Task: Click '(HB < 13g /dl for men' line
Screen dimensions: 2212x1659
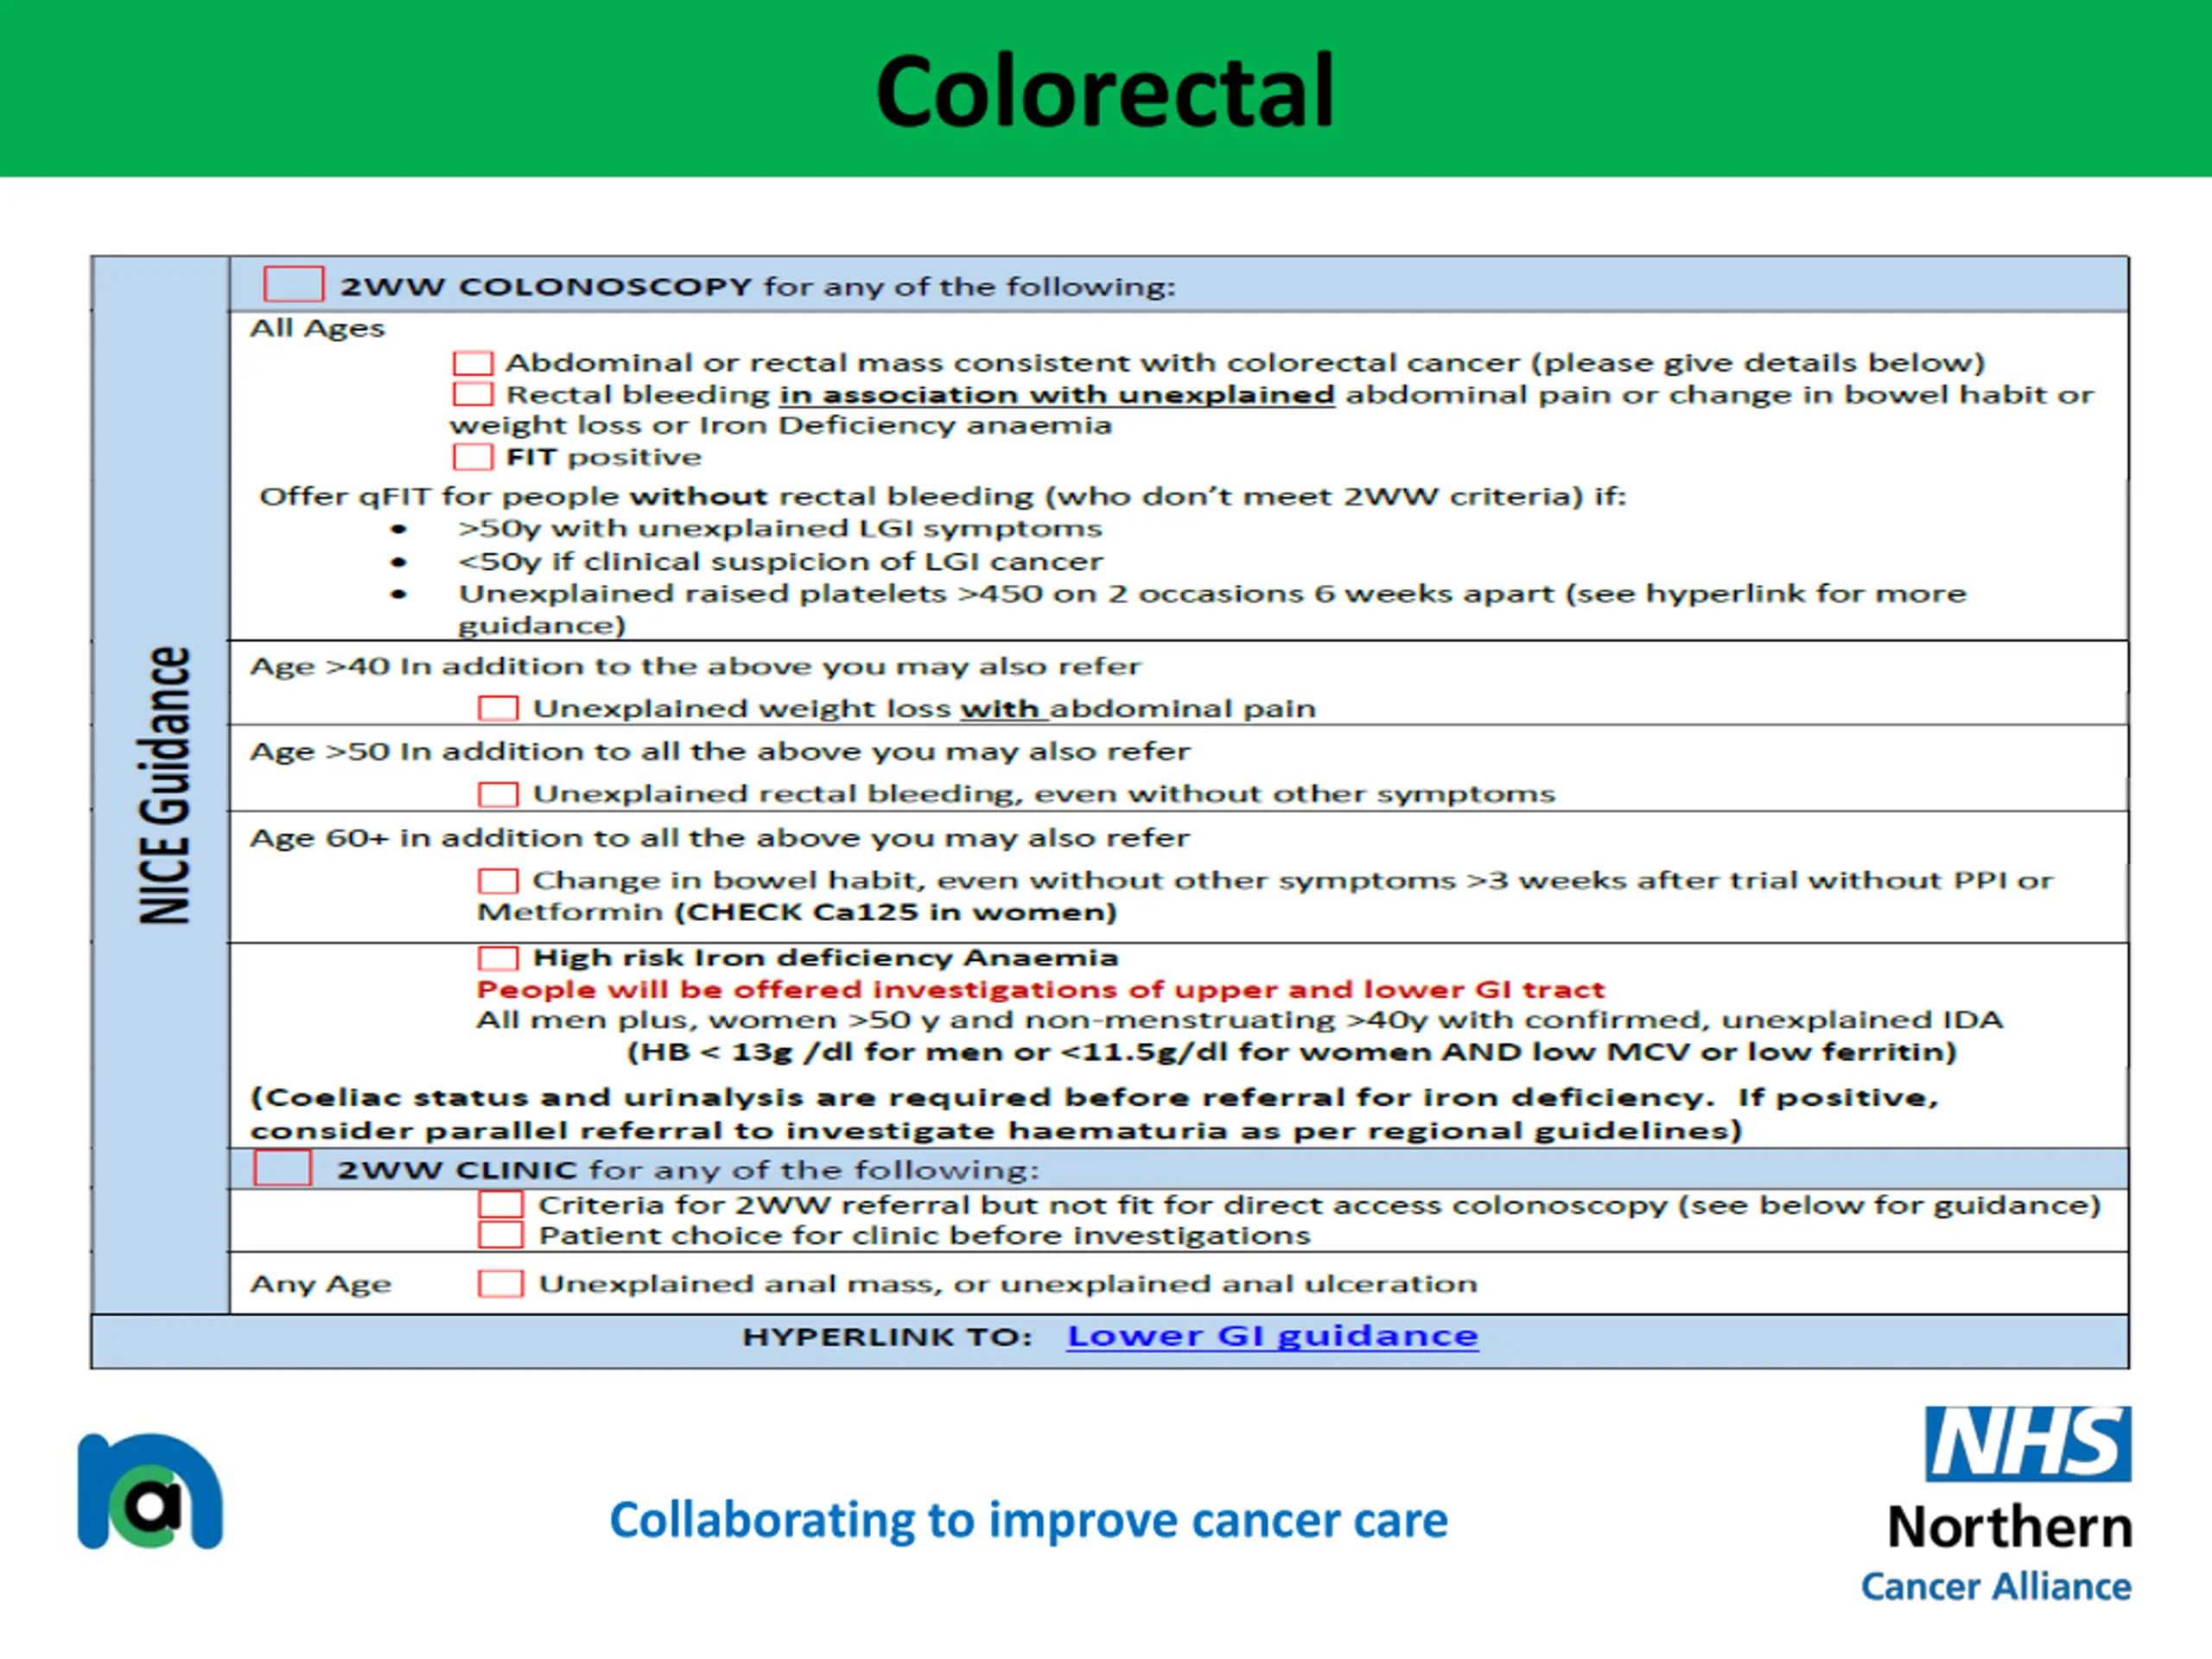Action: (x=1291, y=1052)
